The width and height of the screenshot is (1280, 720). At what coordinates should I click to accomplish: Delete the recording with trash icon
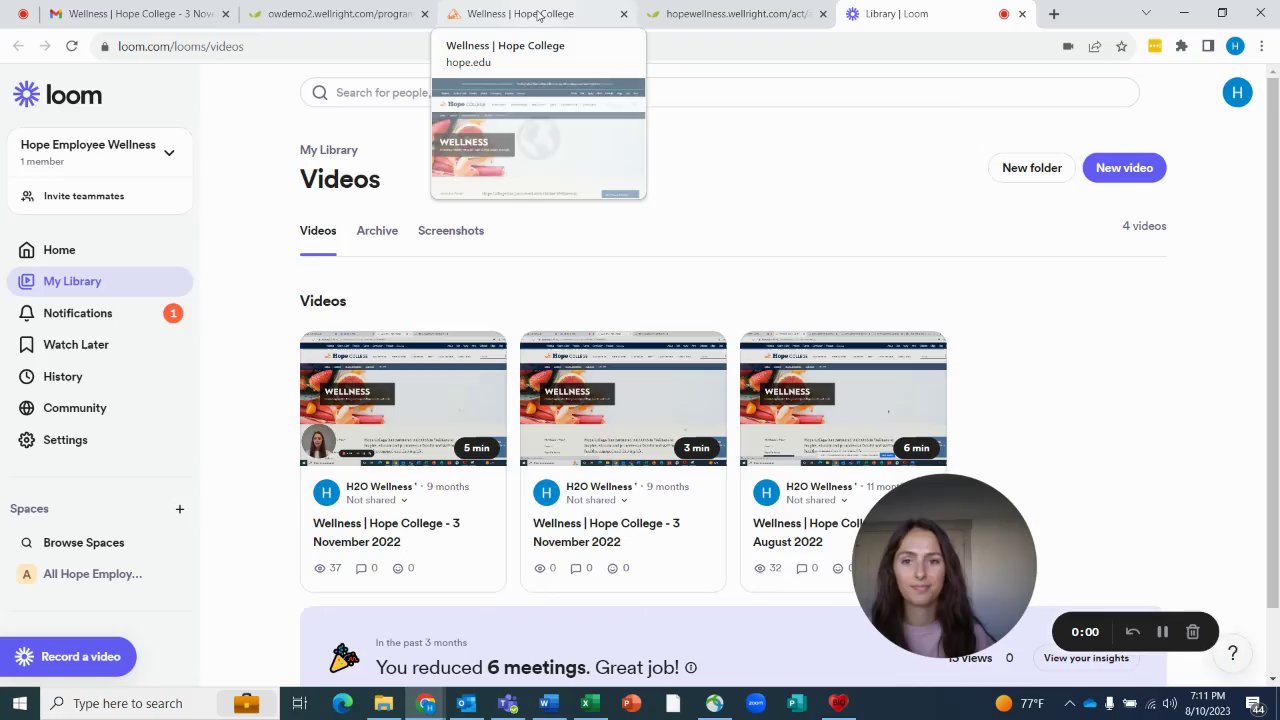click(1193, 632)
